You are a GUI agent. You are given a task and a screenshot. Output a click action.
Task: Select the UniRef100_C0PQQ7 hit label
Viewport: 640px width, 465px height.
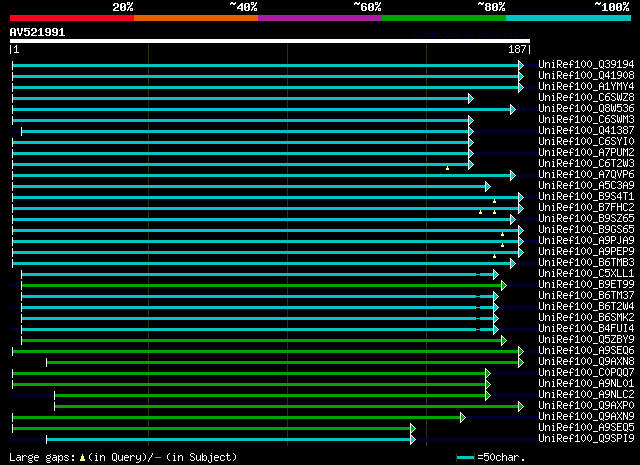click(x=586, y=373)
